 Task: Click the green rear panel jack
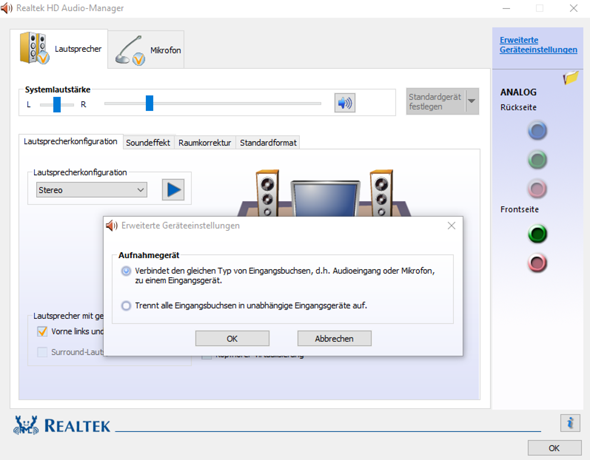[x=537, y=159]
